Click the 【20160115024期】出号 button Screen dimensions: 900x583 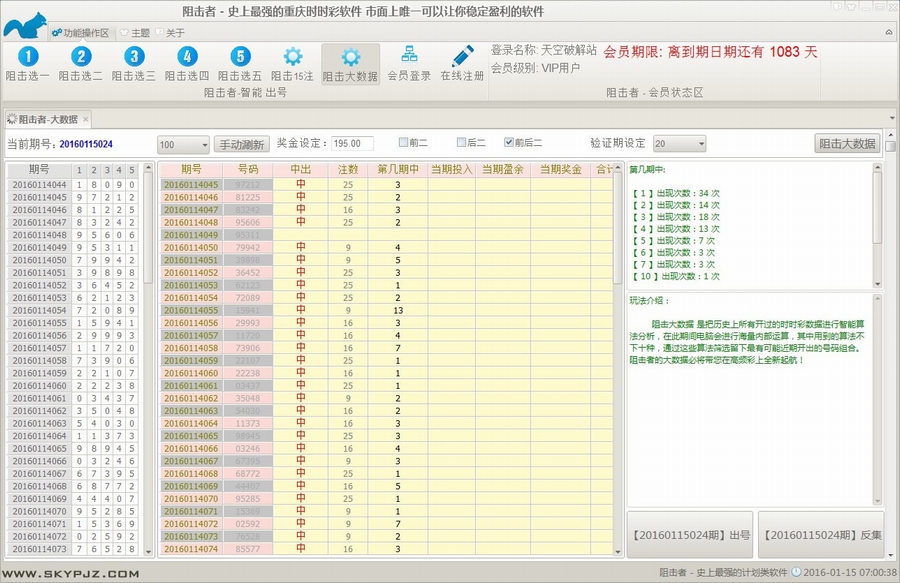690,535
